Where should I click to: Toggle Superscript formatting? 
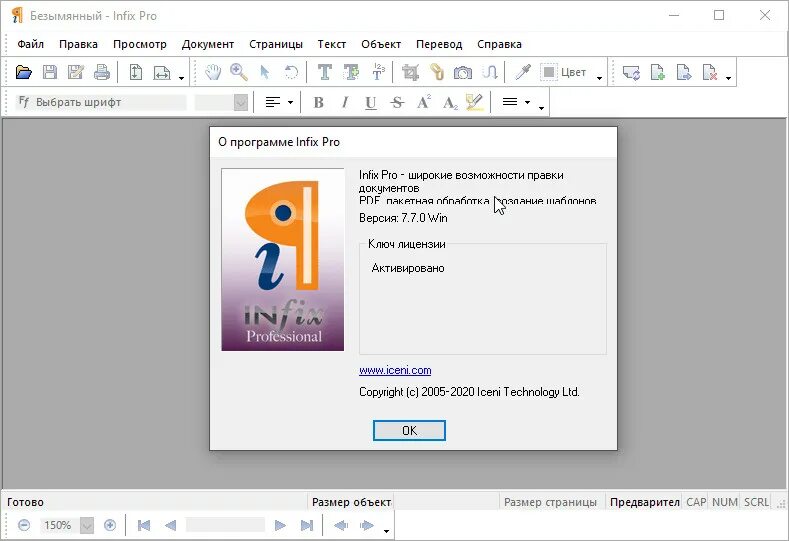[424, 102]
